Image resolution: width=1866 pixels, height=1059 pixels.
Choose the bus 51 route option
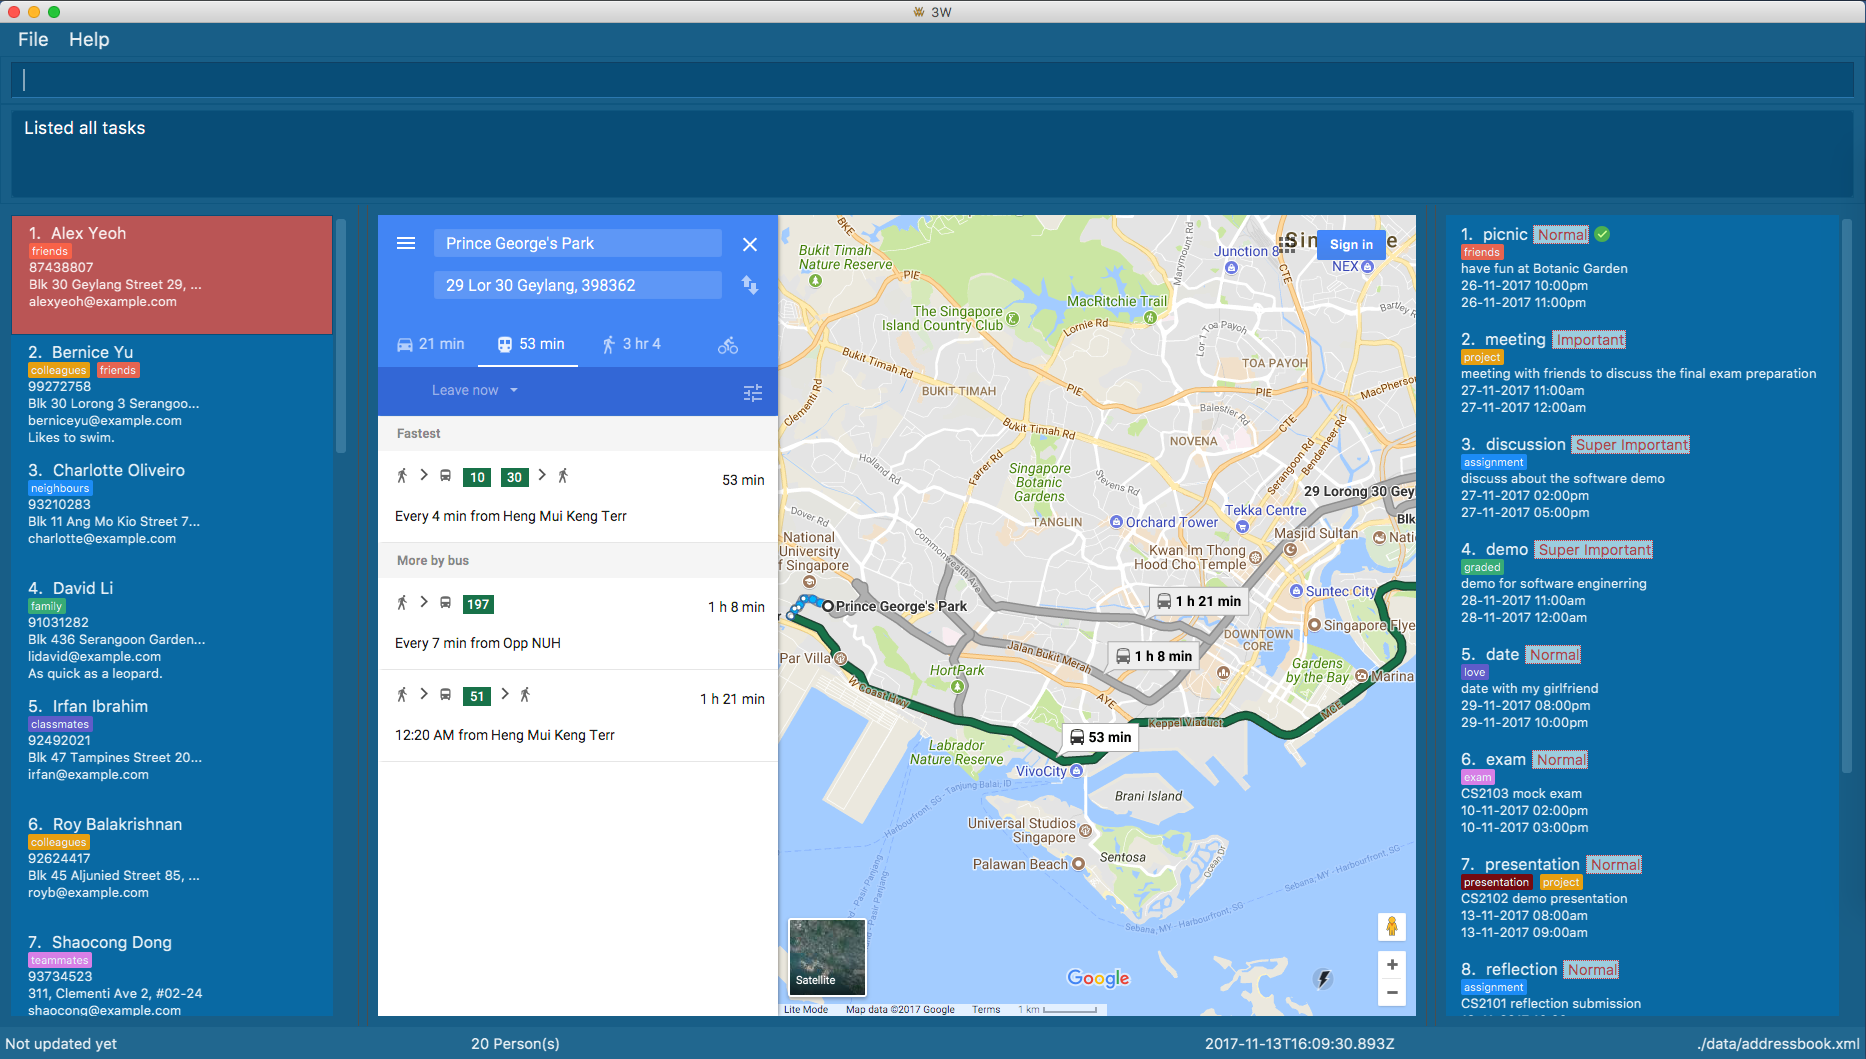pos(578,716)
